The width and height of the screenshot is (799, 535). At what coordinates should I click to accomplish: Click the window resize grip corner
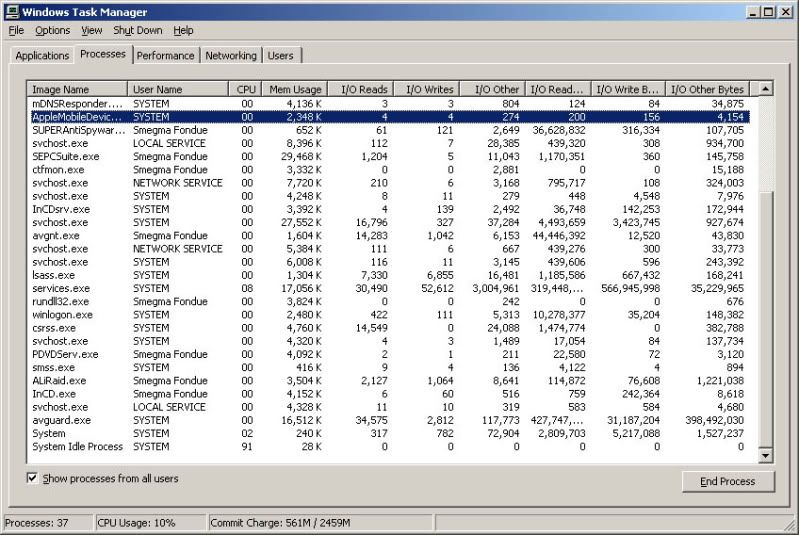click(790, 524)
